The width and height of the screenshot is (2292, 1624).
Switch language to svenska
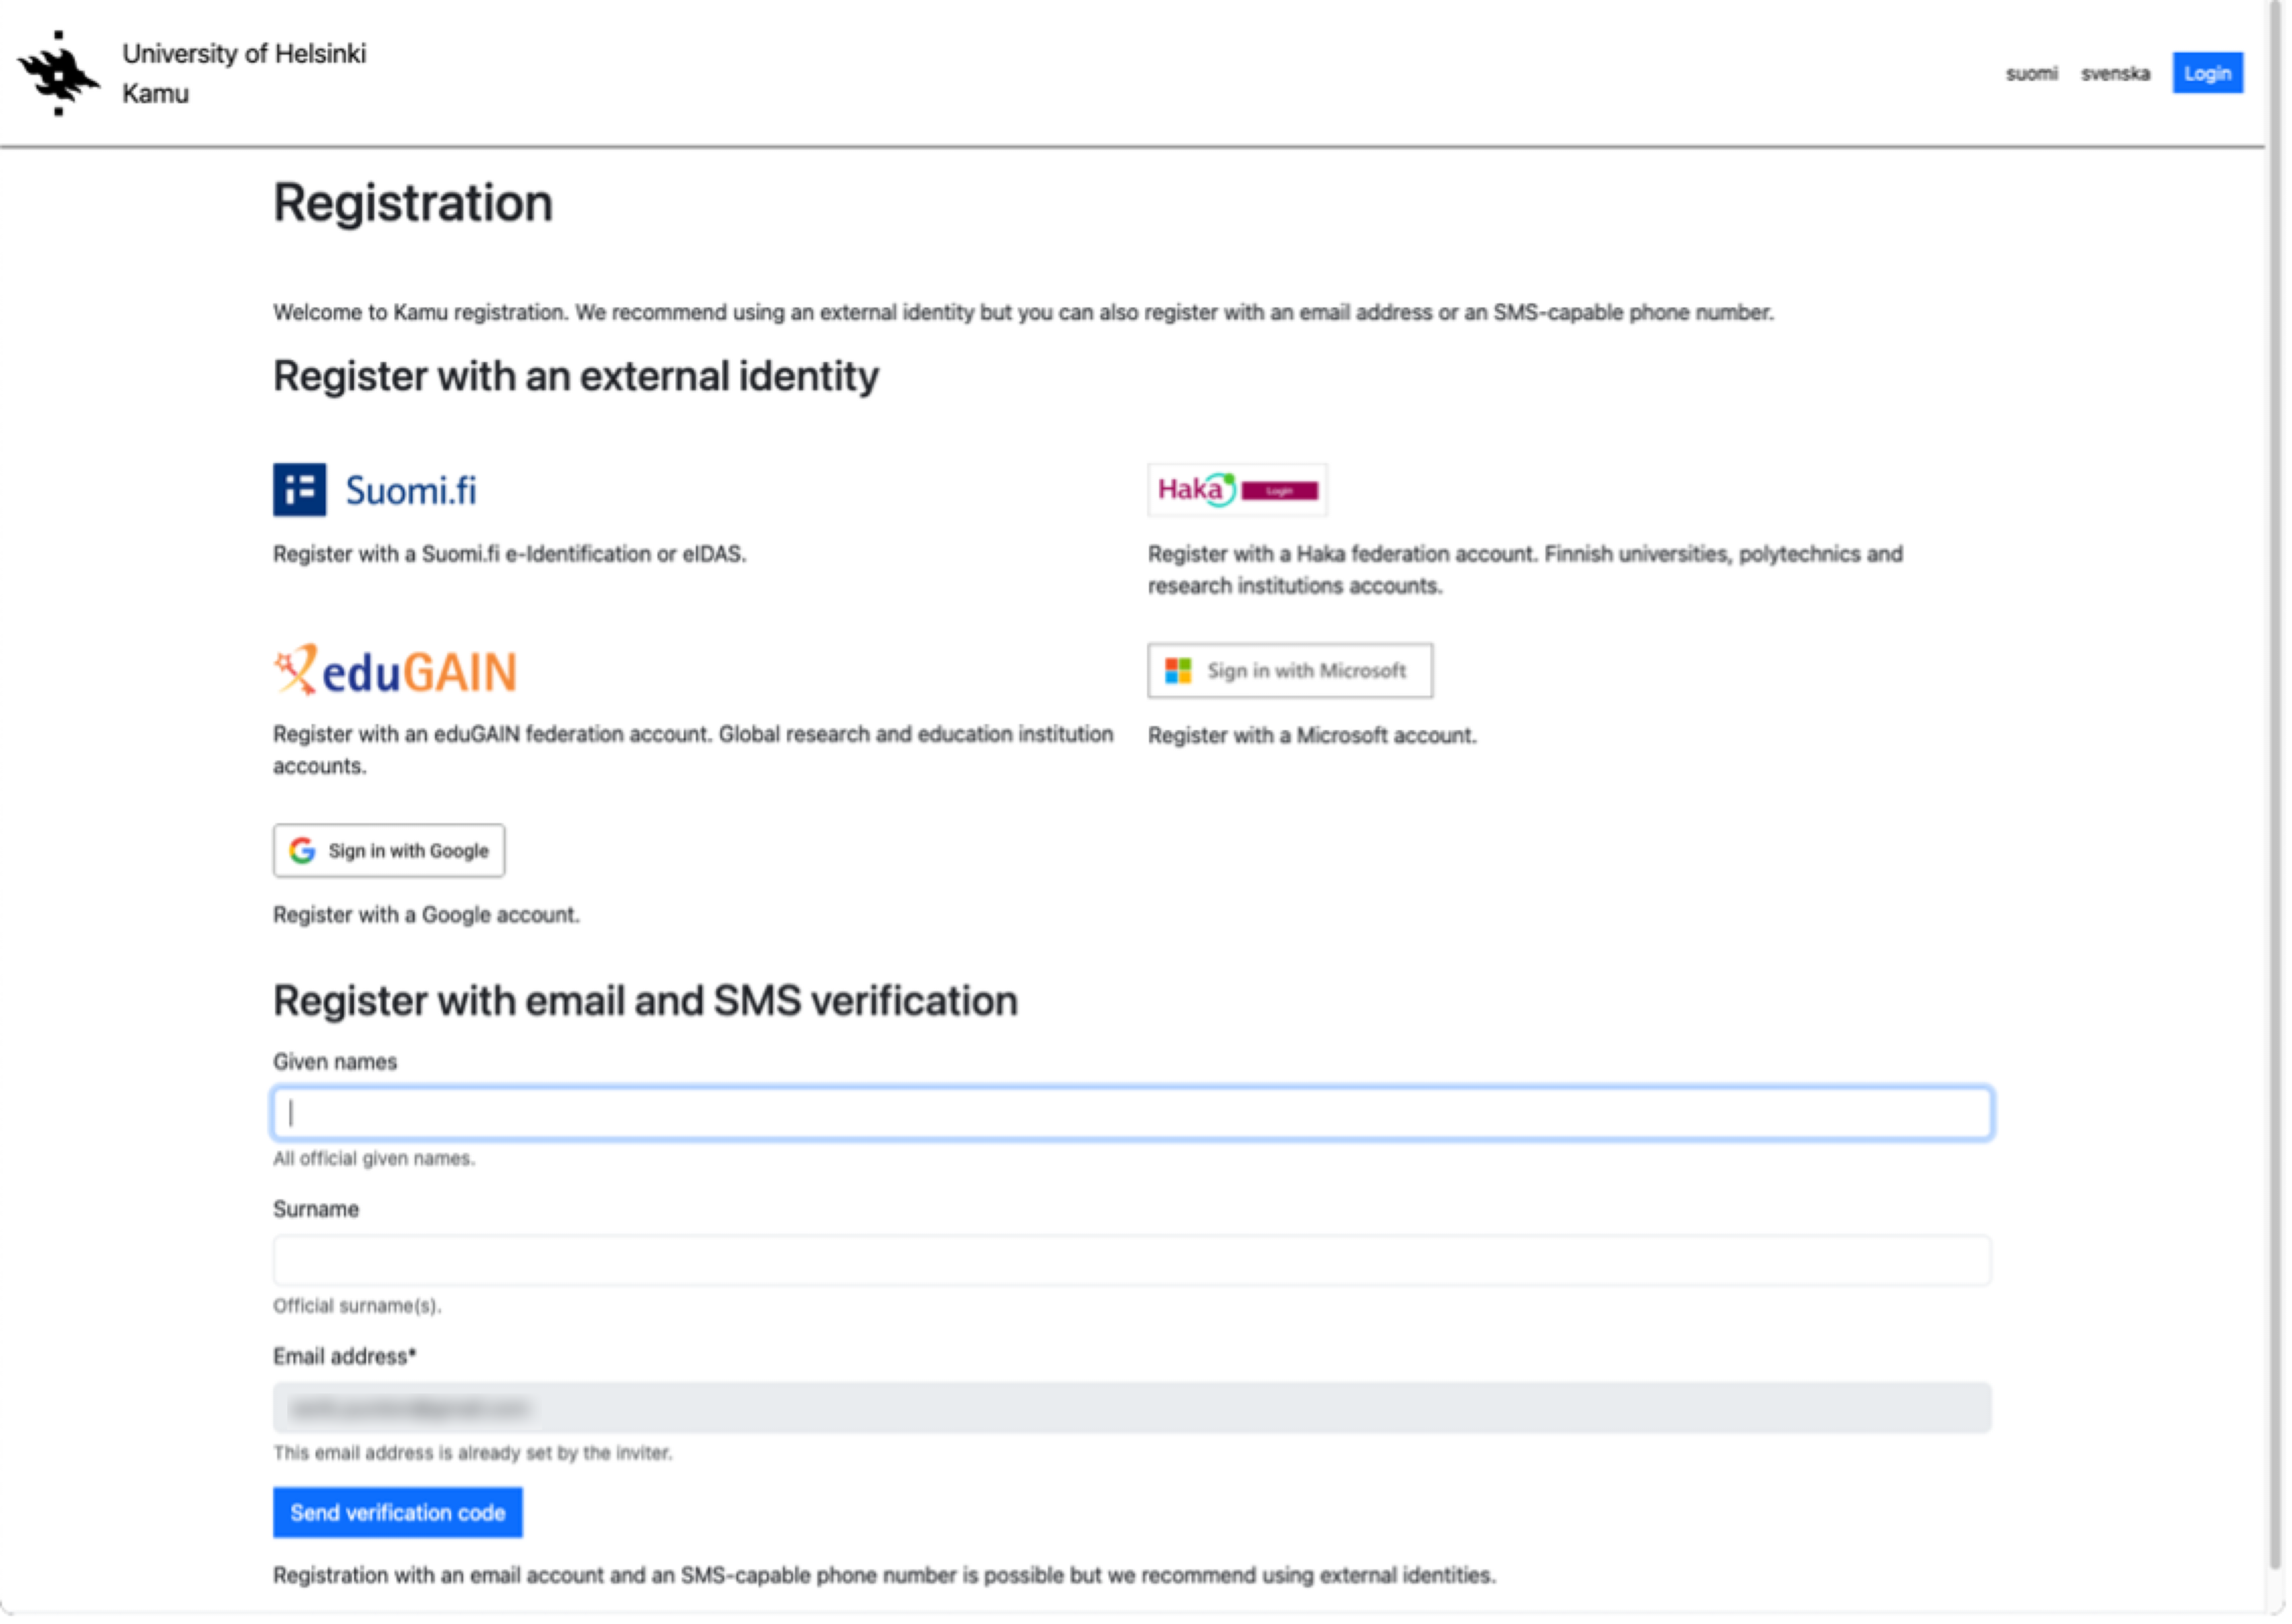(2115, 74)
